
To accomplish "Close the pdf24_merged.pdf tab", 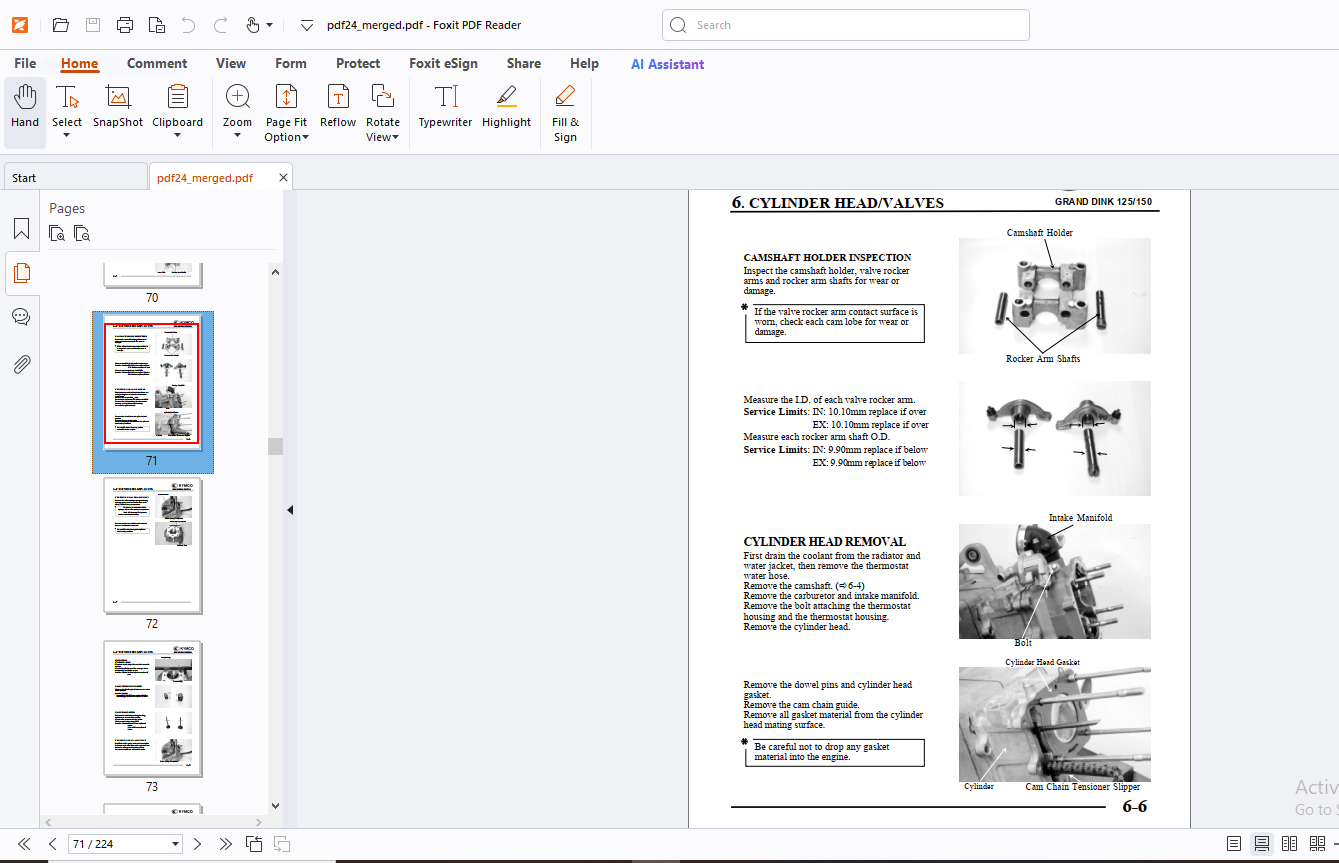I will pos(283,178).
